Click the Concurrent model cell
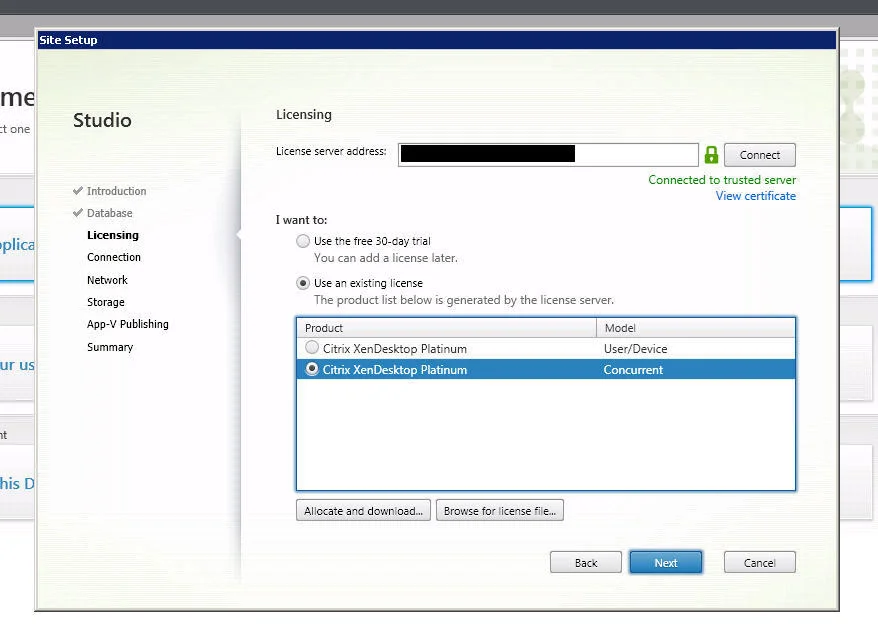The width and height of the screenshot is (878, 634). (633, 370)
